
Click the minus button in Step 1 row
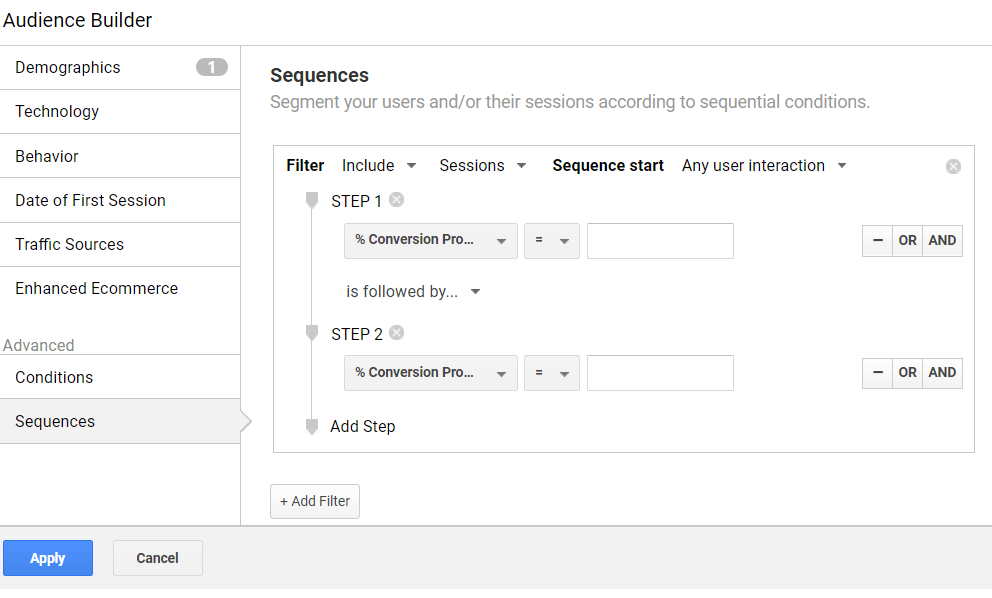click(x=877, y=240)
